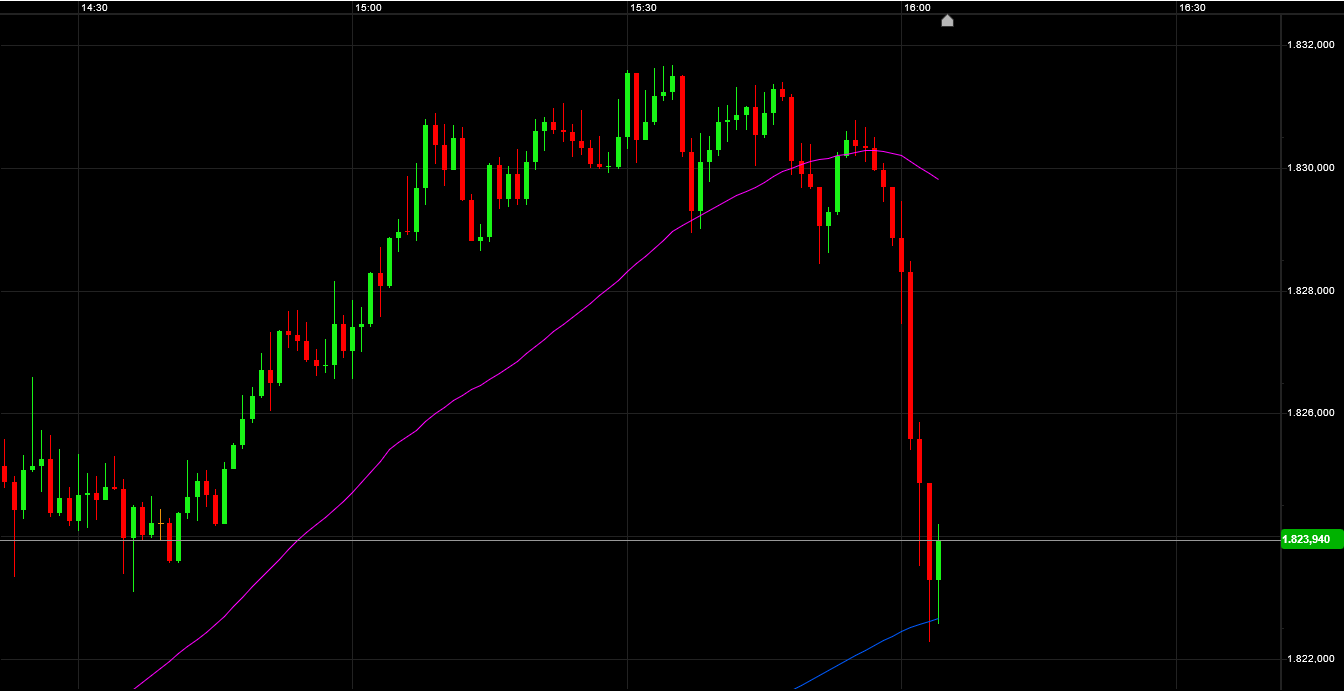Click the 16:30 time axis label

[x=1192, y=7]
